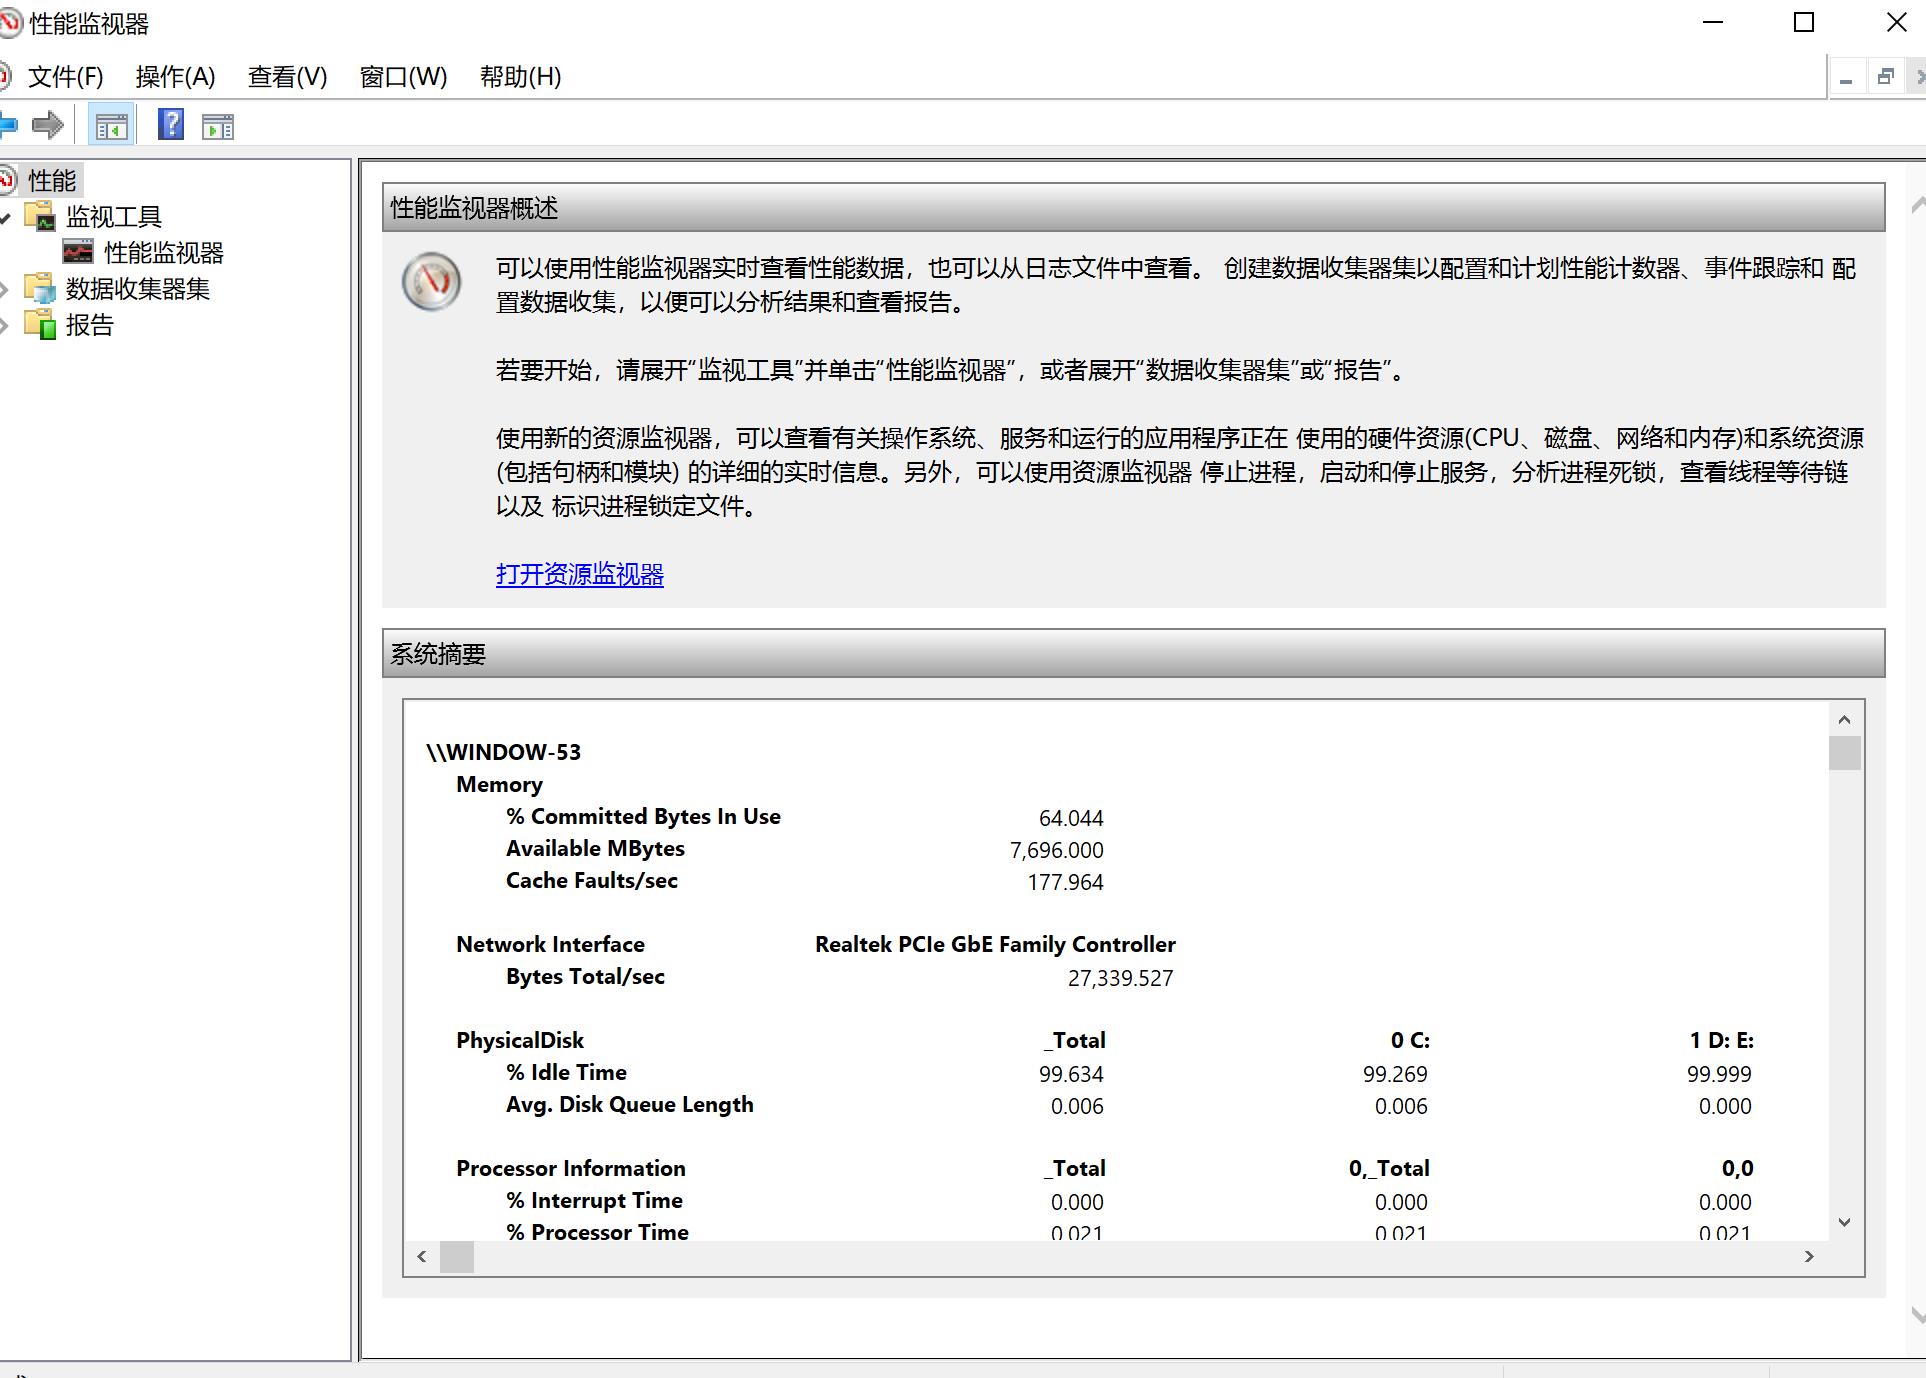Click the 1 D: E: disk column header
Screen dimensions: 1926x1378
coord(1721,1040)
